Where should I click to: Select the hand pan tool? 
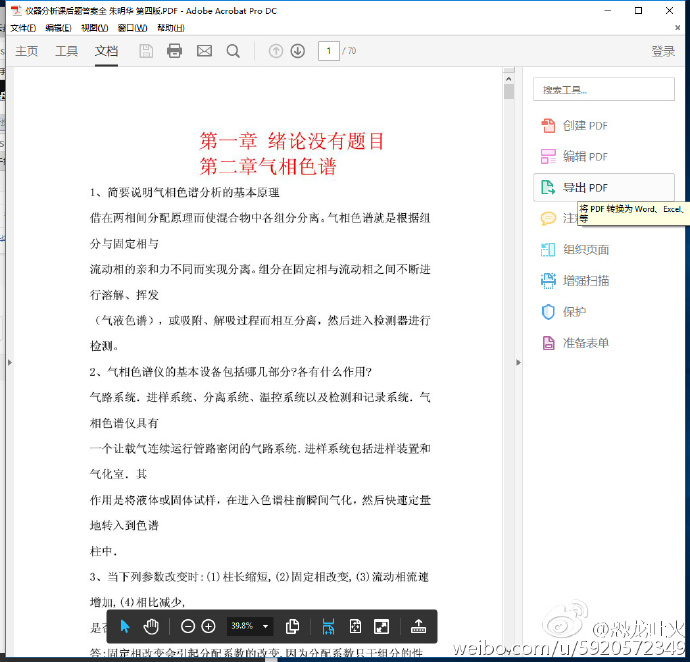pos(151,626)
